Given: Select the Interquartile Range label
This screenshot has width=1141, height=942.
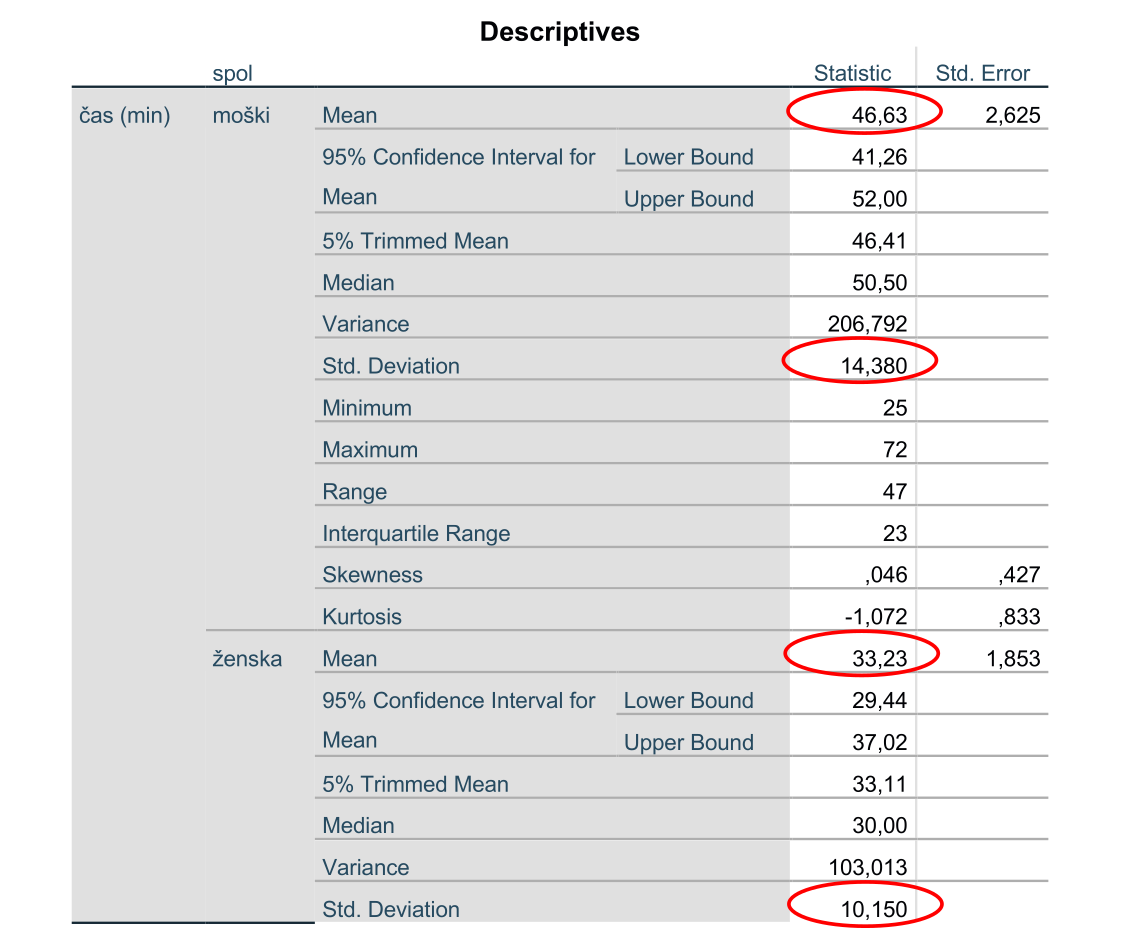Looking at the screenshot, I should [416, 533].
